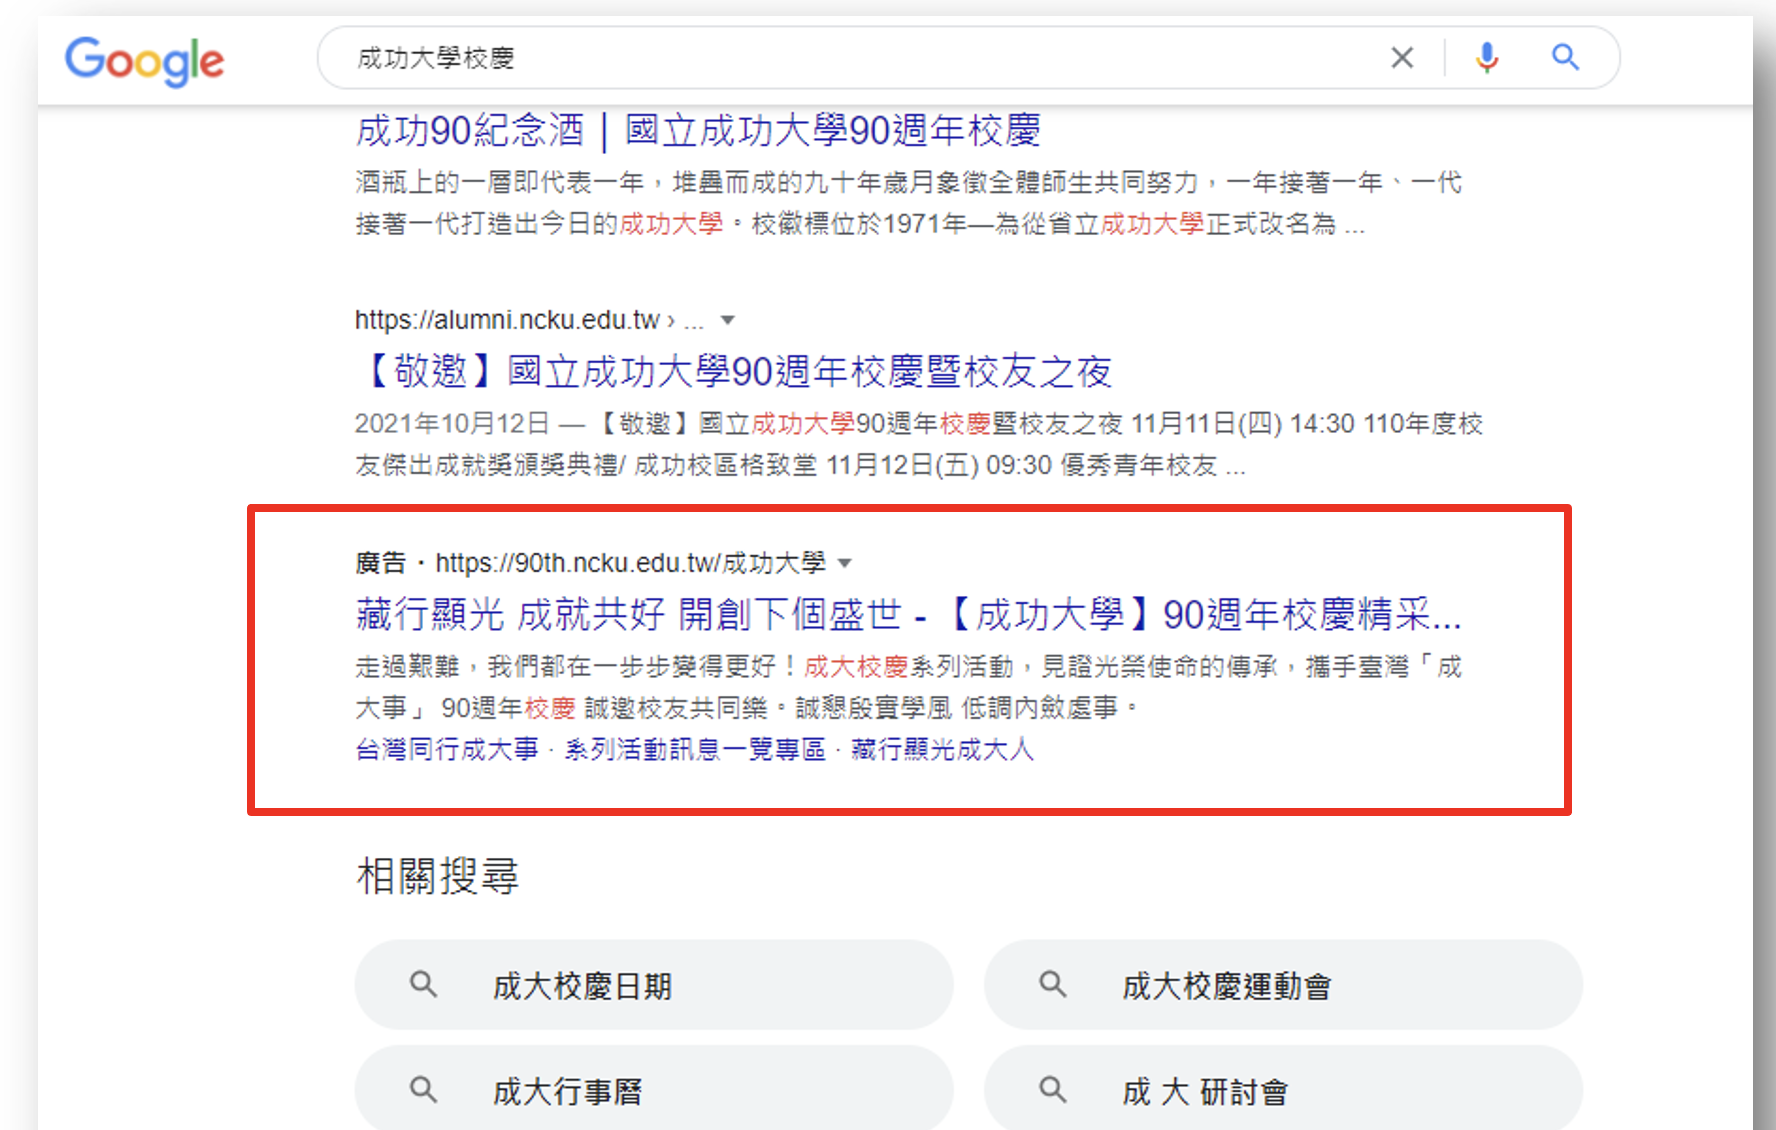Select related search 成大校慶運動會

point(1283,985)
